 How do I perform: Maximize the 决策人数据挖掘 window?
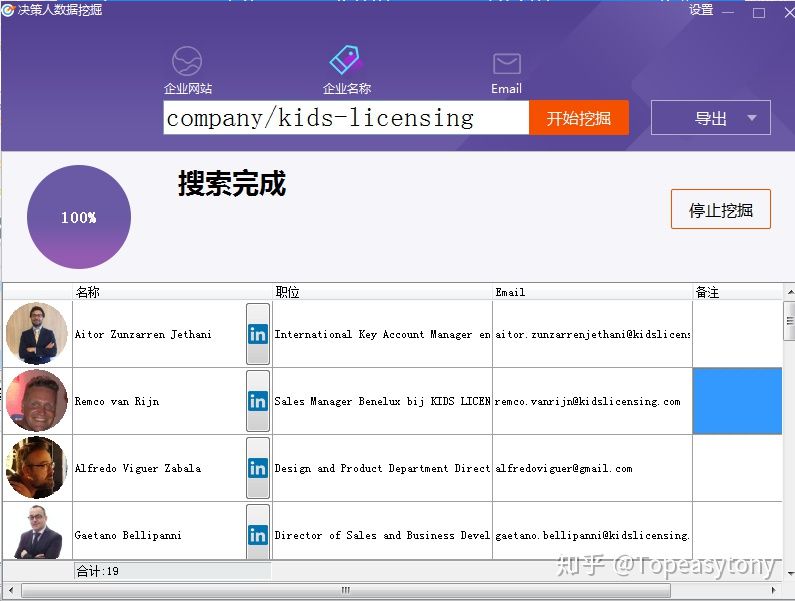[x=758, y=12]
